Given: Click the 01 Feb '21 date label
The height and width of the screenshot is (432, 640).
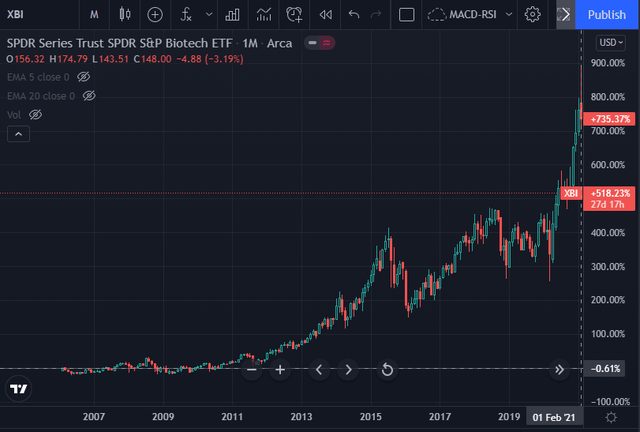Looking at the screenshot, I should click(x=554, y=417).
